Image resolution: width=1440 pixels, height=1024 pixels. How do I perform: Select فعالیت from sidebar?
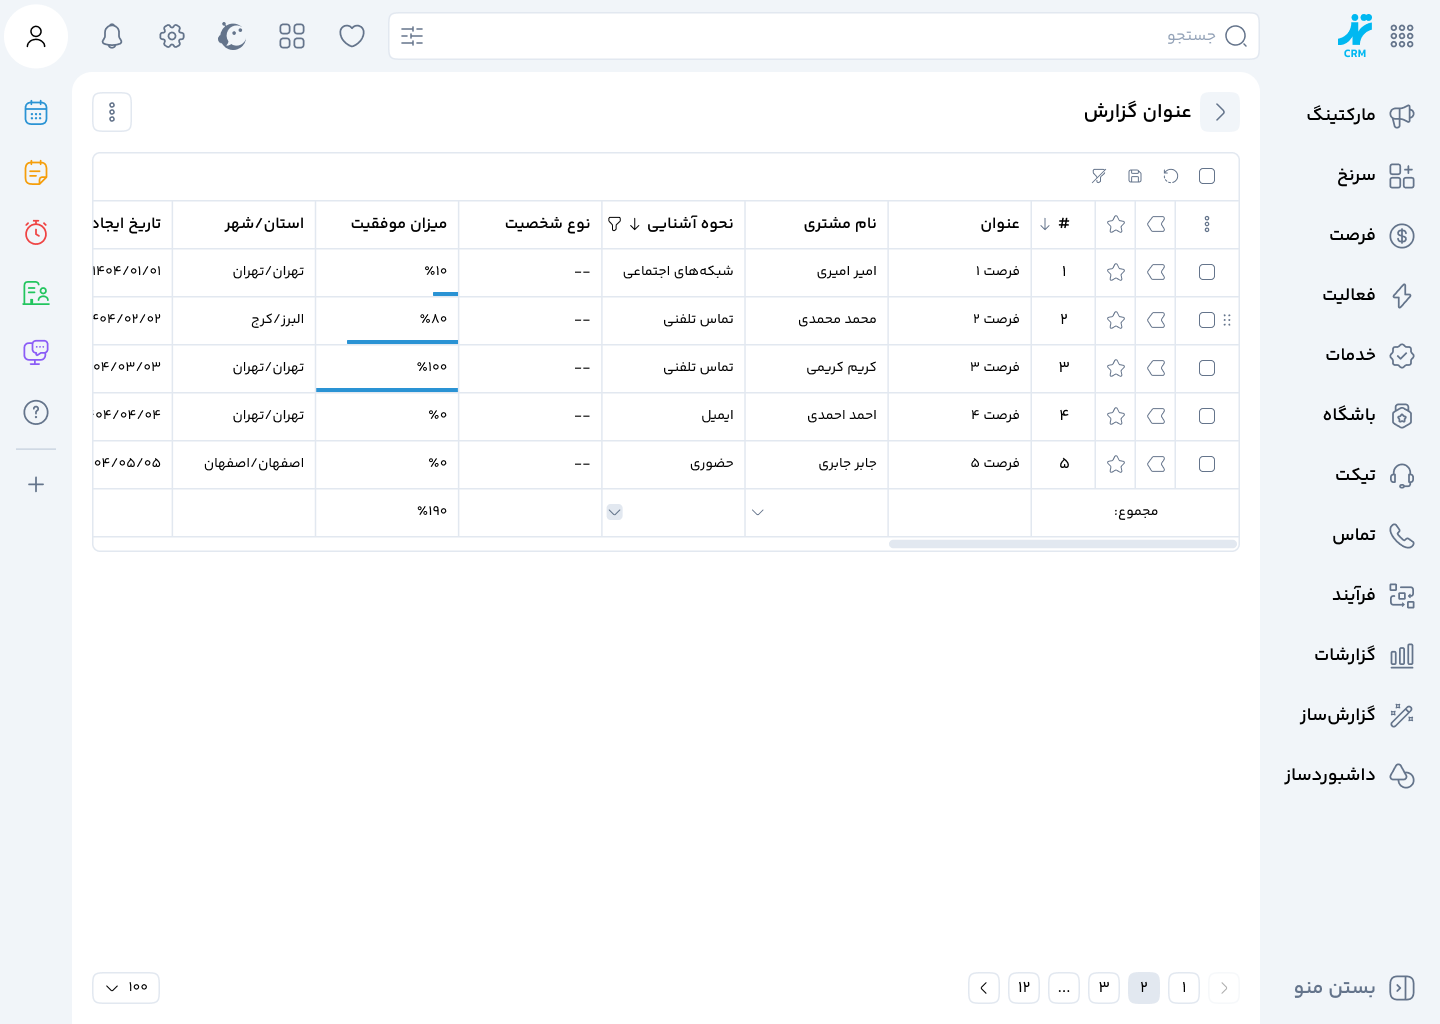pos(1367,296)
